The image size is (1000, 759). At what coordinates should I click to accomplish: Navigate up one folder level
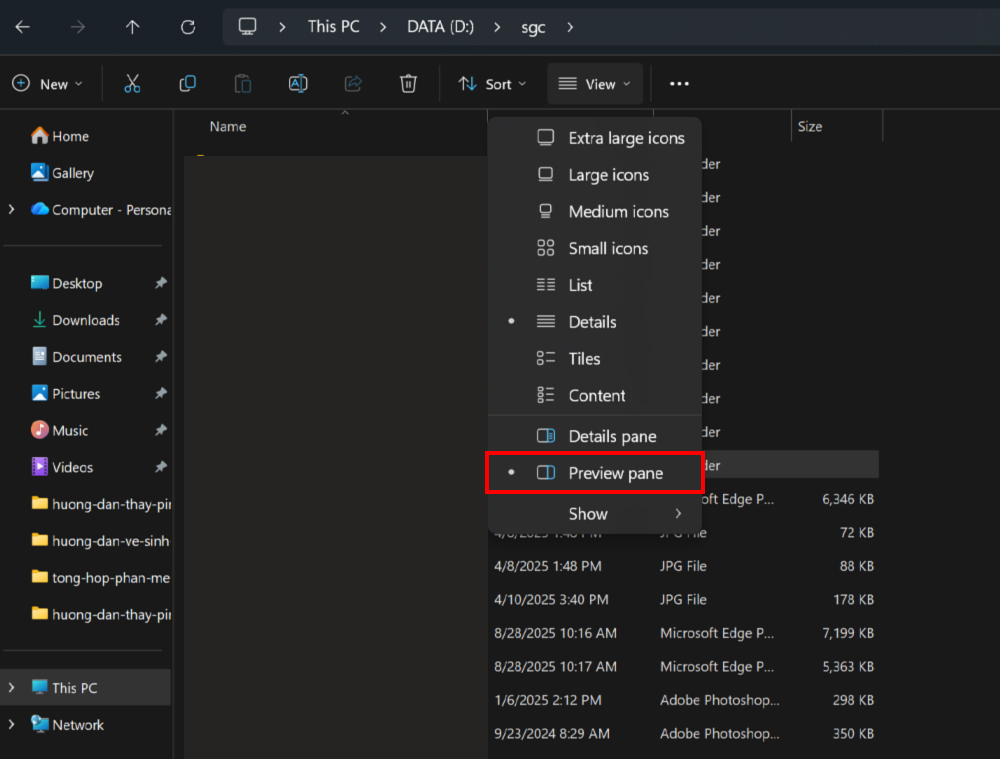coord(132,26)
